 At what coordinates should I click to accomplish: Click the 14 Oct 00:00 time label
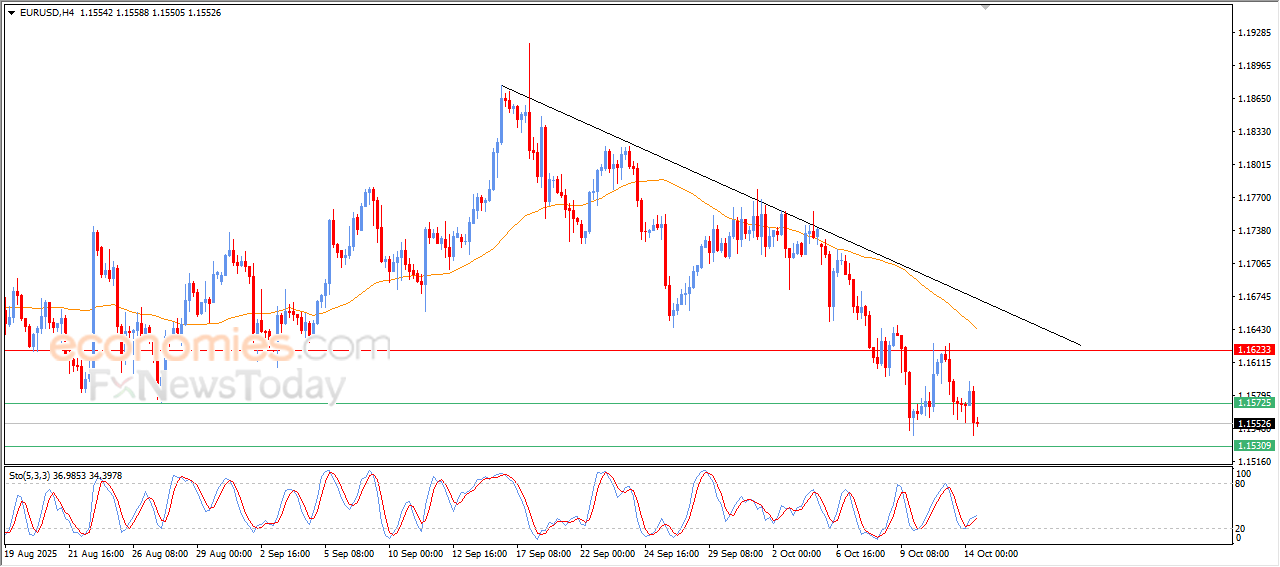(x=991, y=553)
